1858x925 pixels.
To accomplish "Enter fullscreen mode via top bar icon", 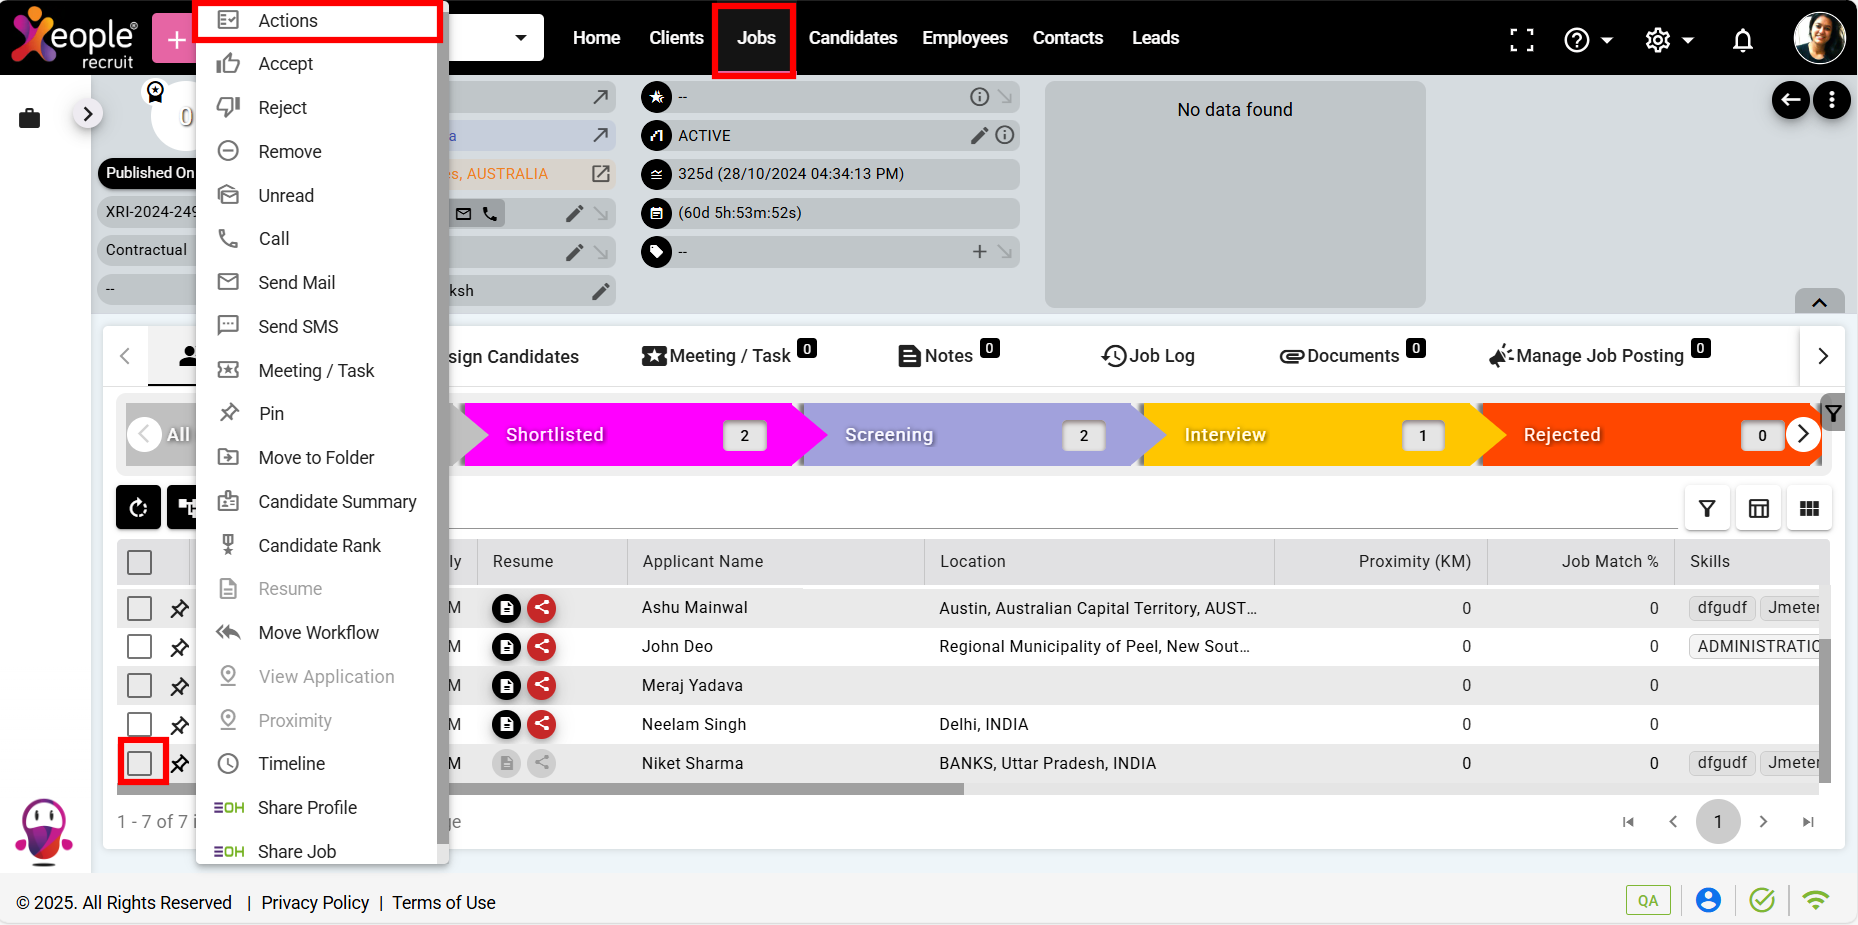I will (x=1521, y=40).
